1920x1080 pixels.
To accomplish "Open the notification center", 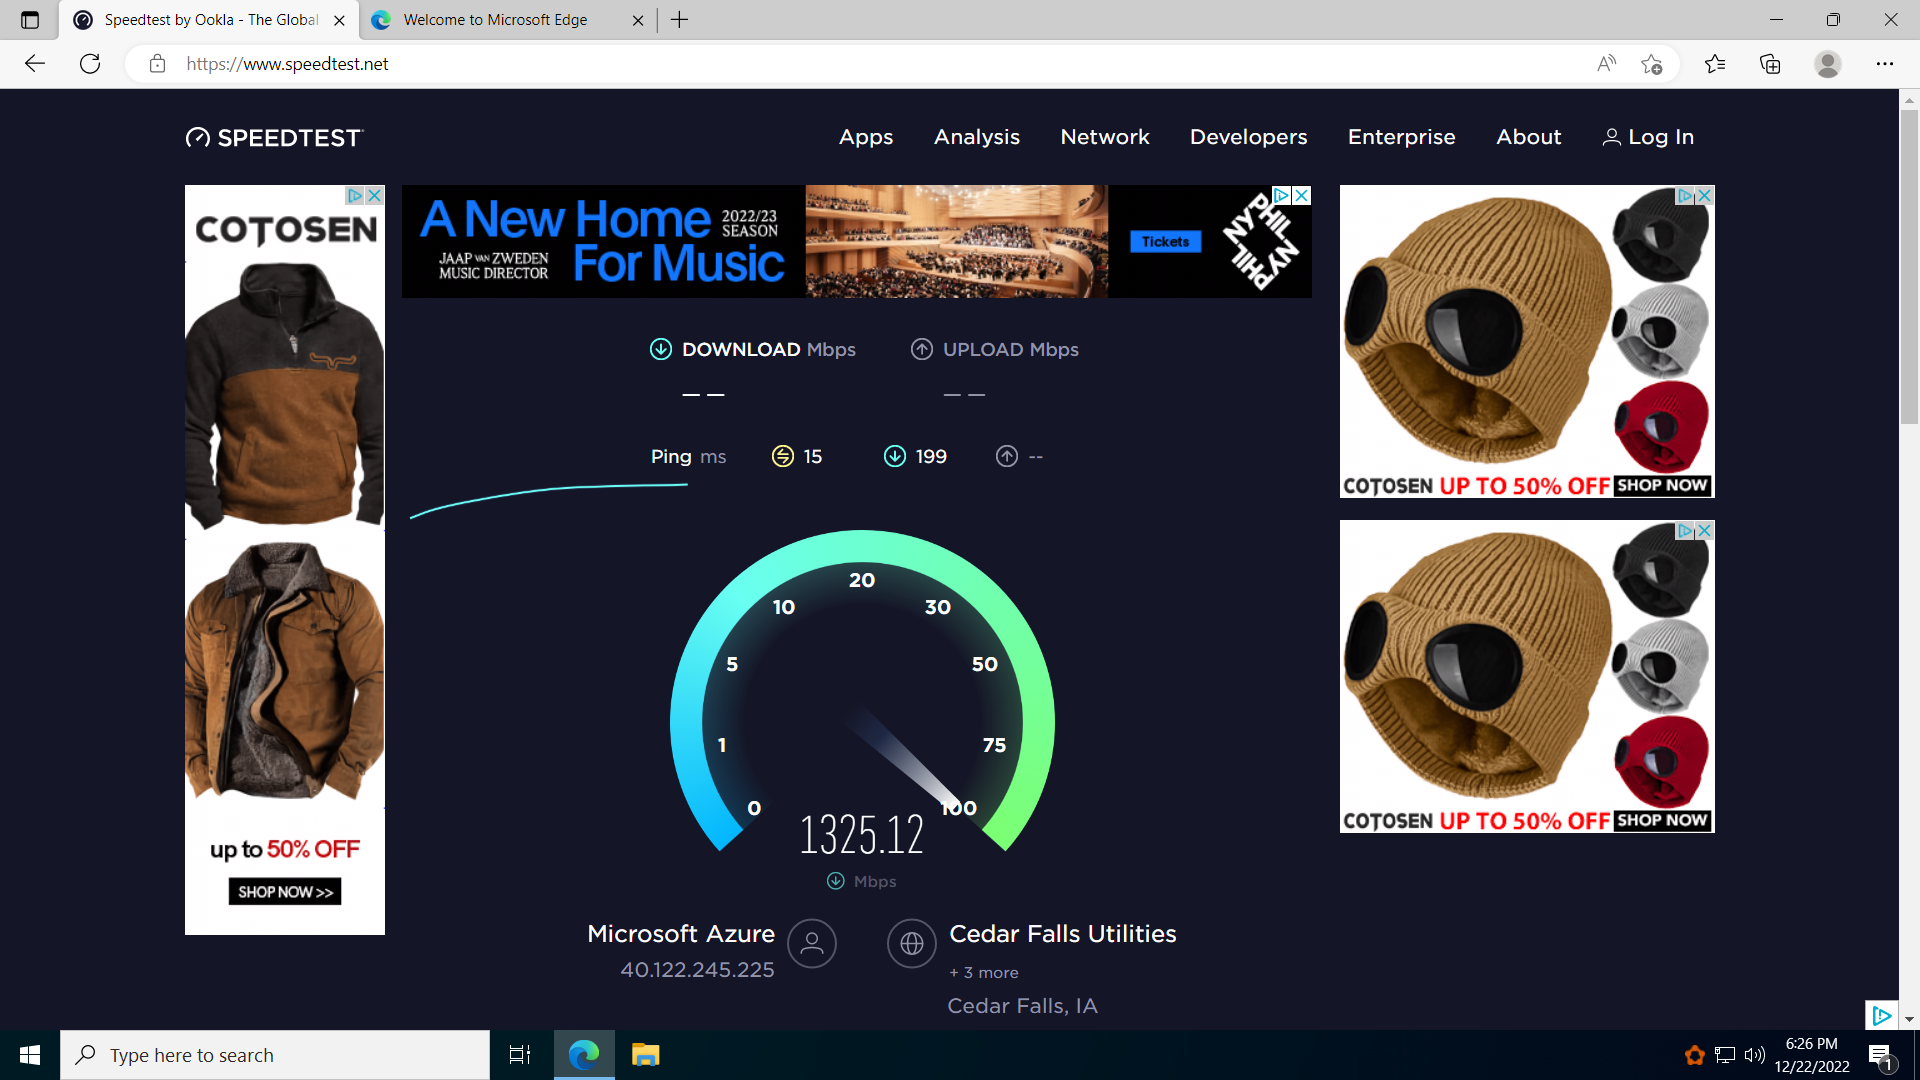I will pyautogui.click(x=1880, y=1056).
